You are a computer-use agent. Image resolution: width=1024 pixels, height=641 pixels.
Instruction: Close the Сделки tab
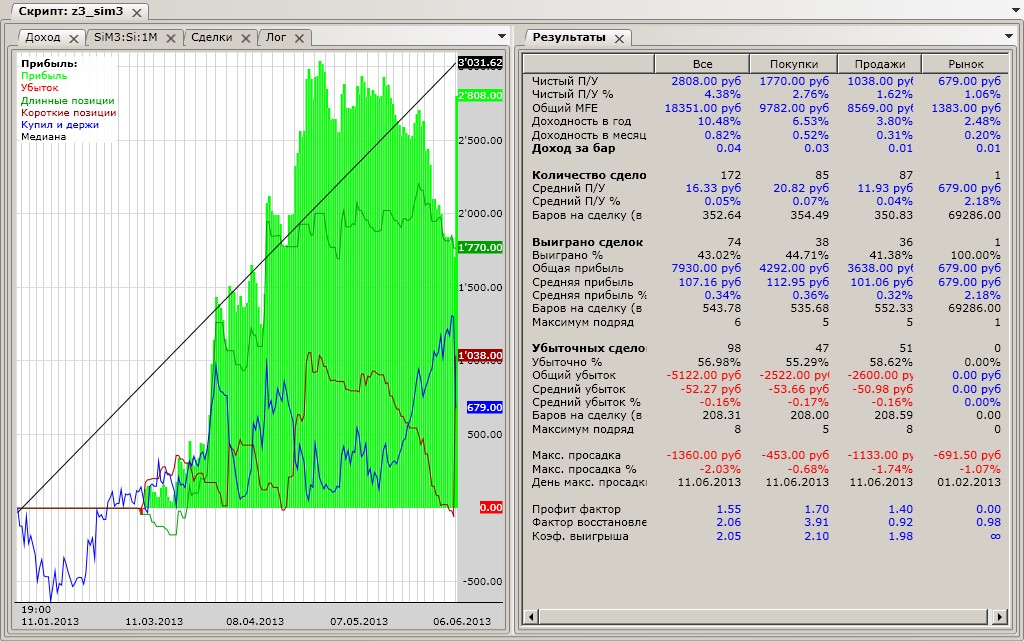[x=245, y=38]
